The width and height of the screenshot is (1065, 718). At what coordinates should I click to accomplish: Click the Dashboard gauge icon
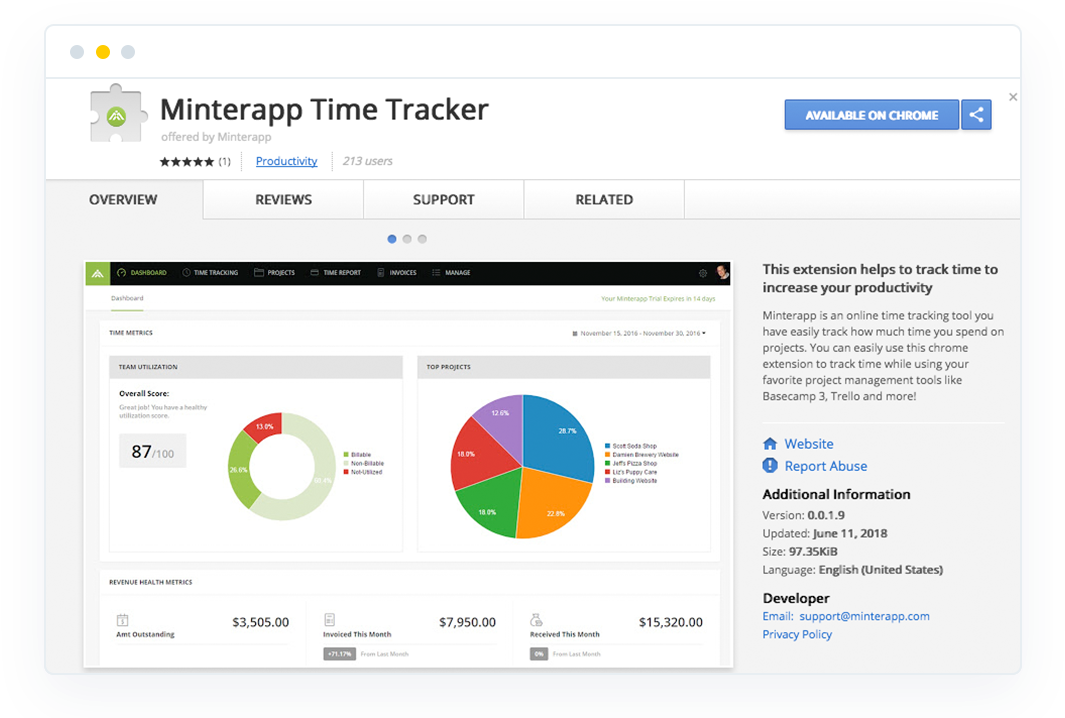[x=122, y=272]
